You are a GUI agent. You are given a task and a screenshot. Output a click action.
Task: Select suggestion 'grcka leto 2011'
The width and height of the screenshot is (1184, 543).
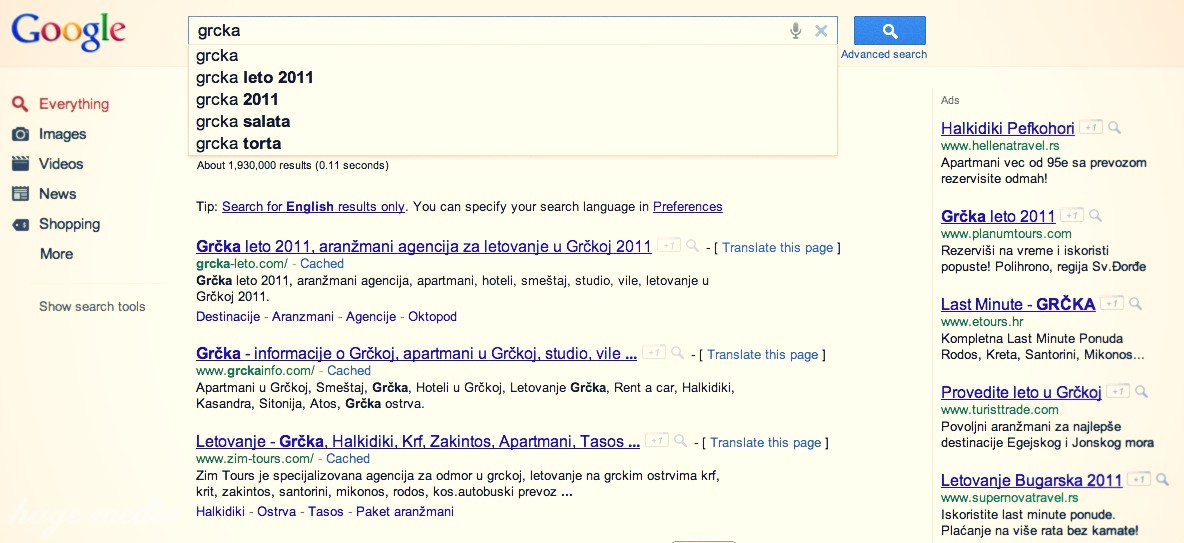tap(513, 78)
